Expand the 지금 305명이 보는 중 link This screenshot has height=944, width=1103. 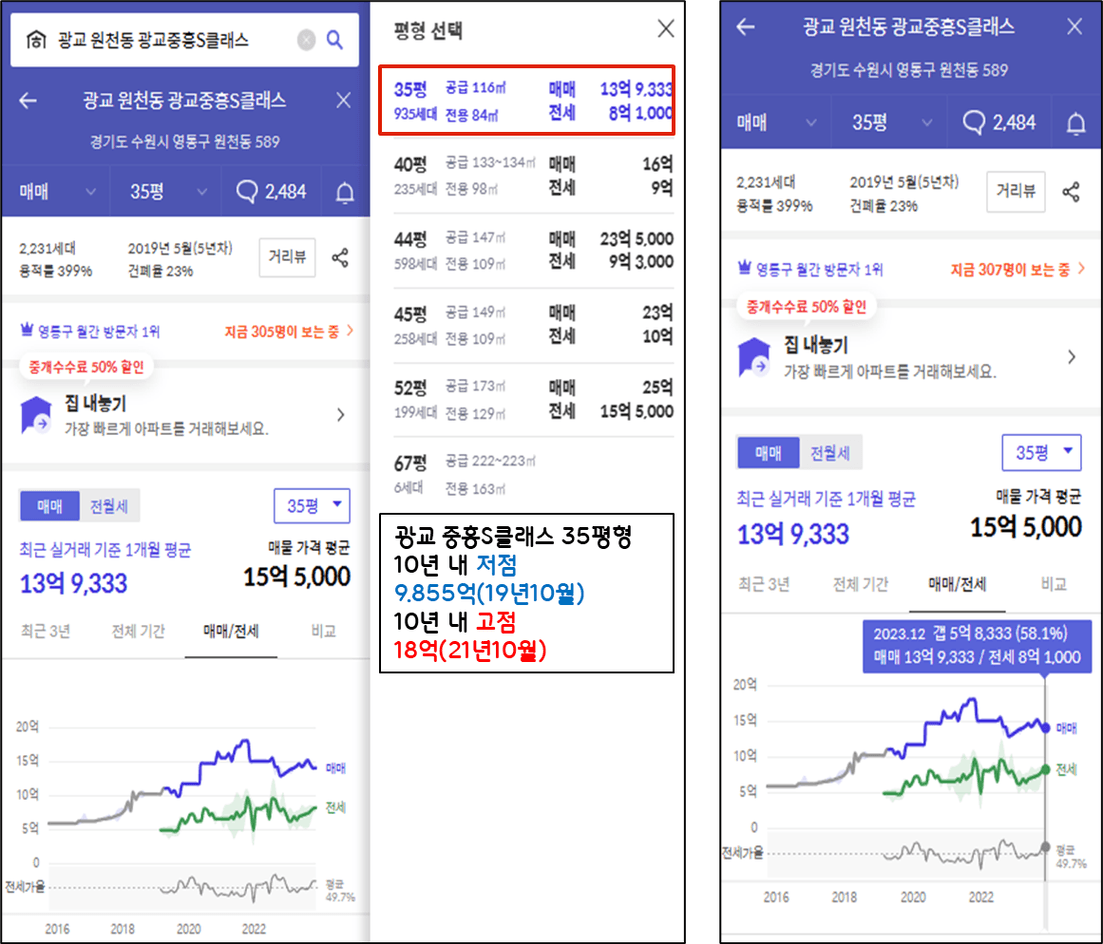[x=289, y=331]
